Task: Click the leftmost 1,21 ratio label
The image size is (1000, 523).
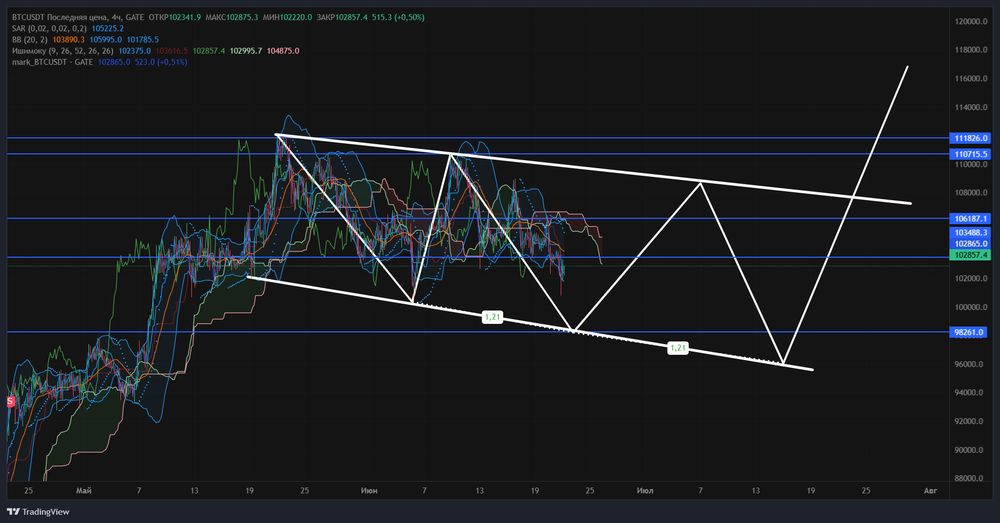Action: click(492, 316)
